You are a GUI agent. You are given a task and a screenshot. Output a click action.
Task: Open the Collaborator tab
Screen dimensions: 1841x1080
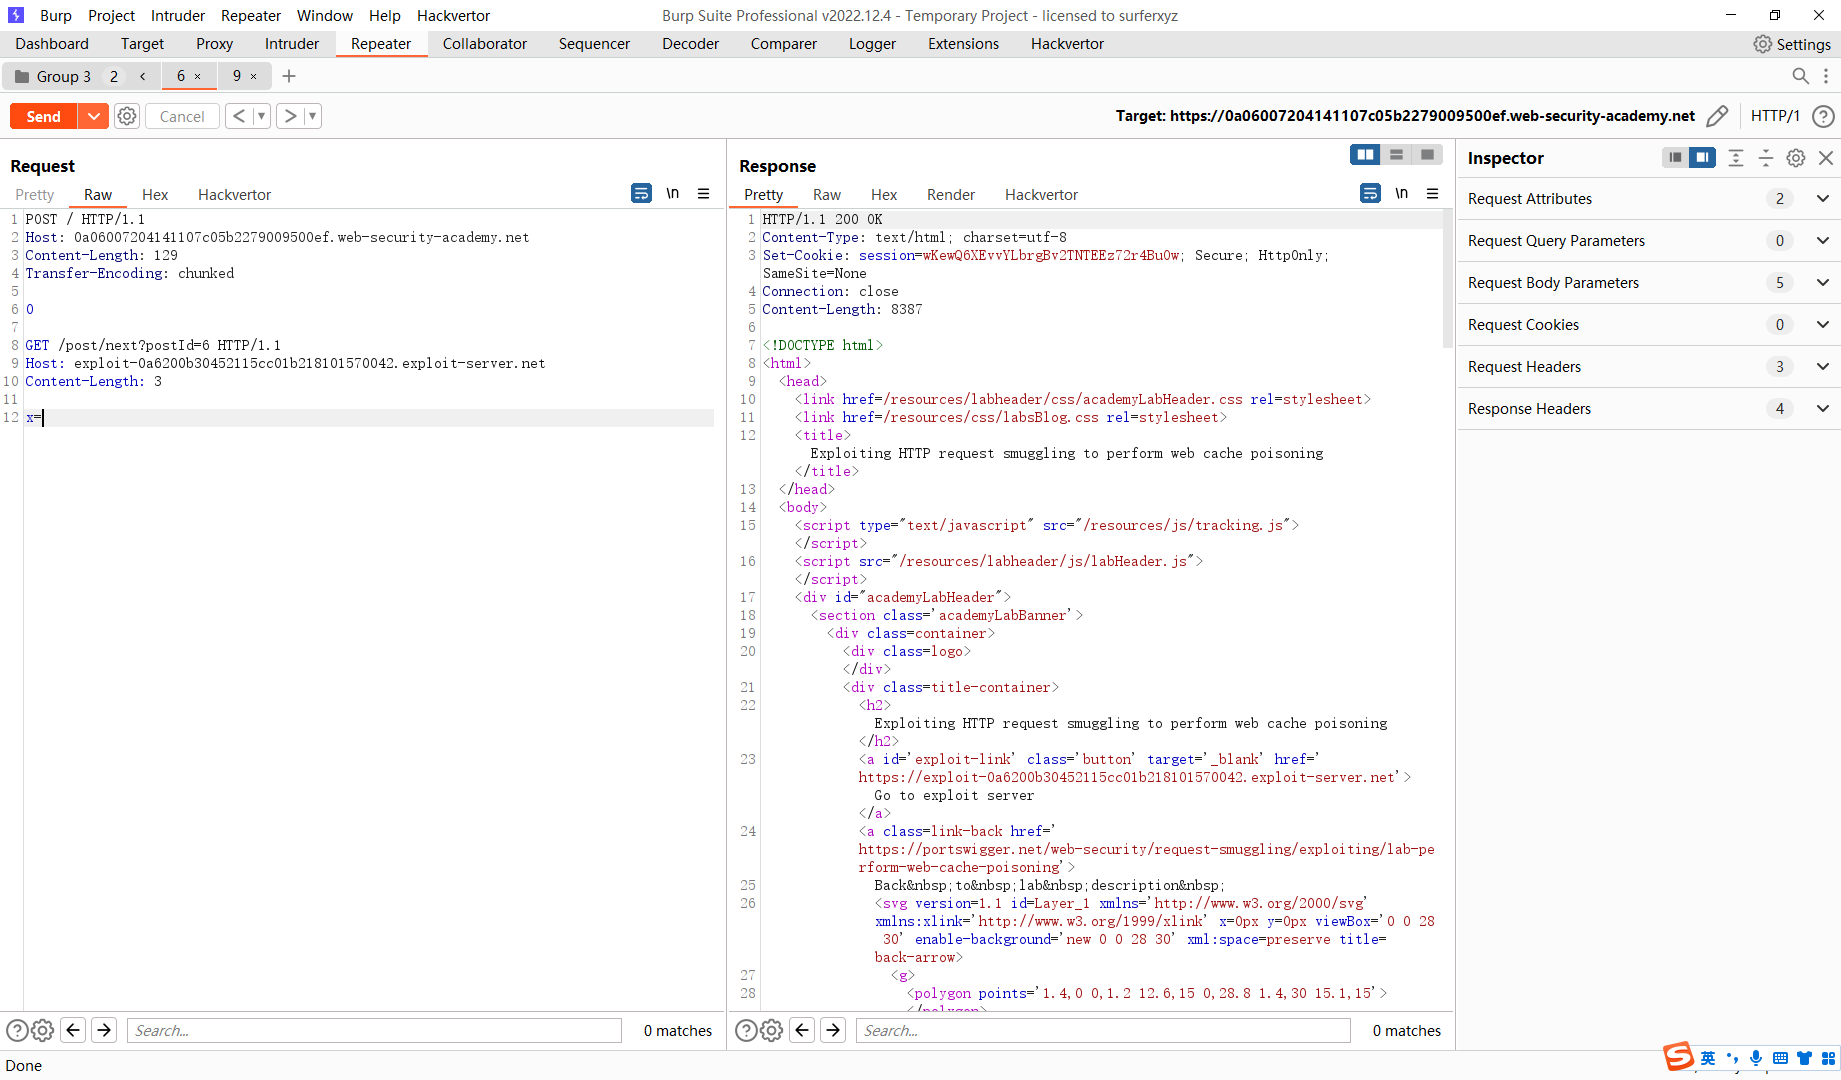pyautogui.click(x=485, y=44)
